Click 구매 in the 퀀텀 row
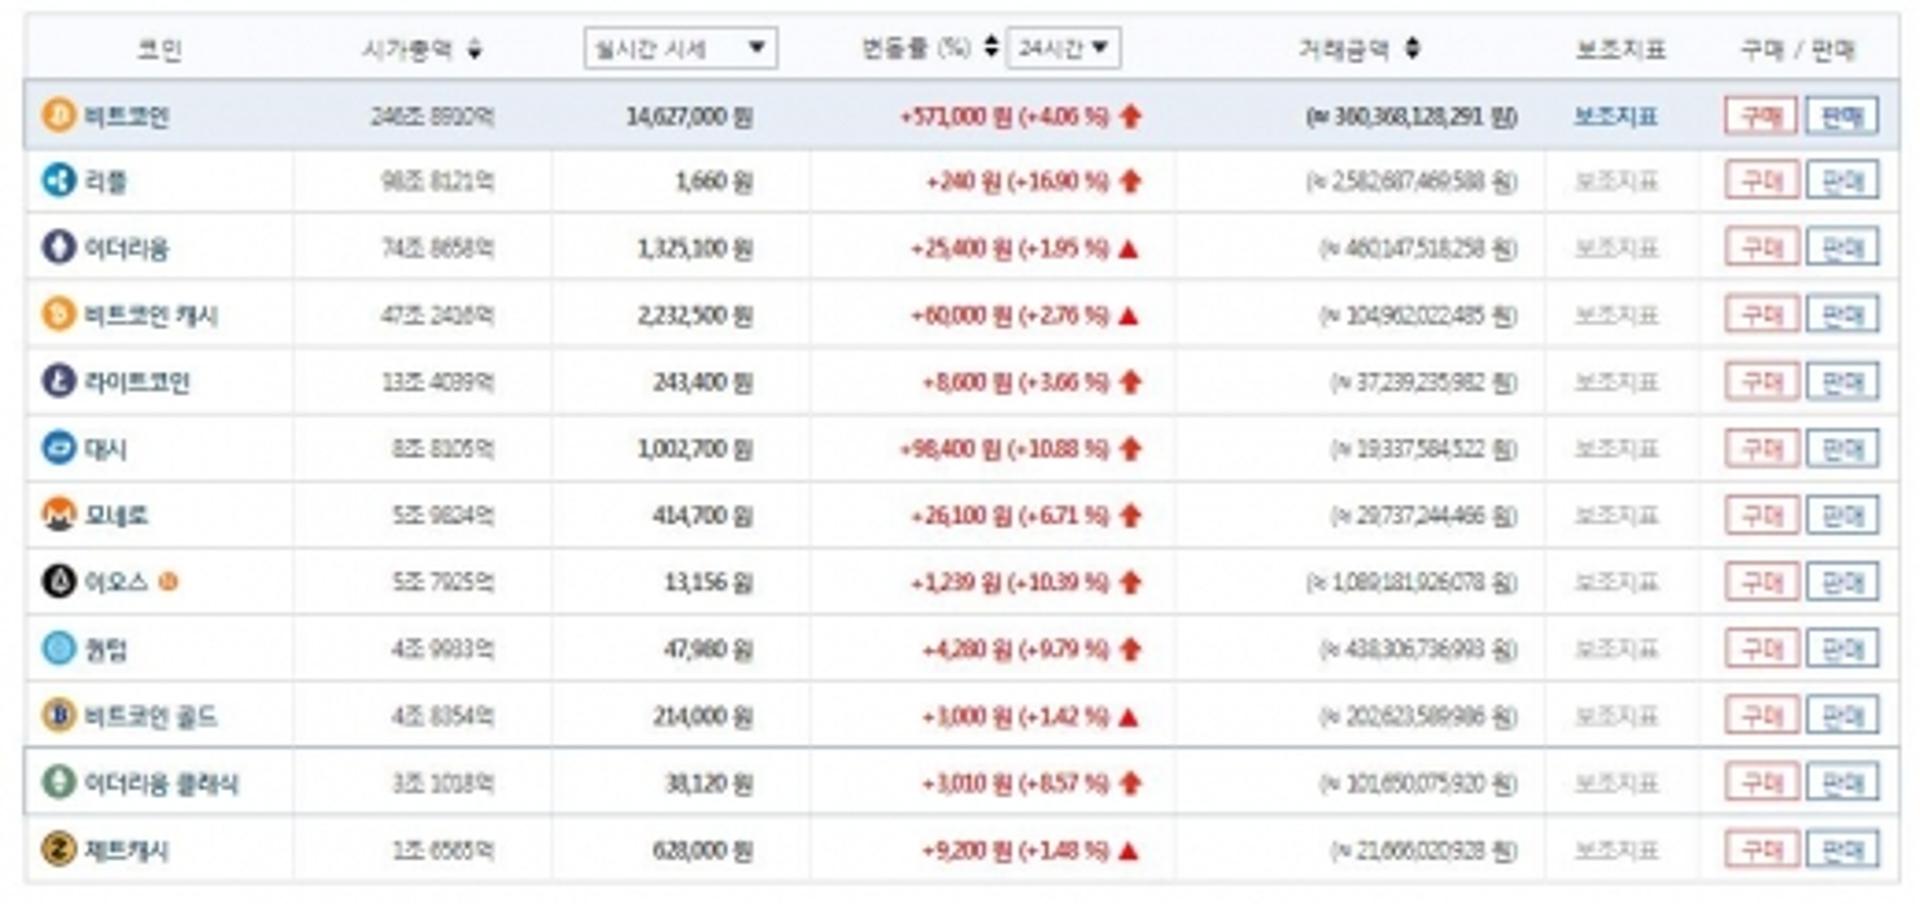The height and width of the screenshot is (904, 1920). tap(1761, 648)
